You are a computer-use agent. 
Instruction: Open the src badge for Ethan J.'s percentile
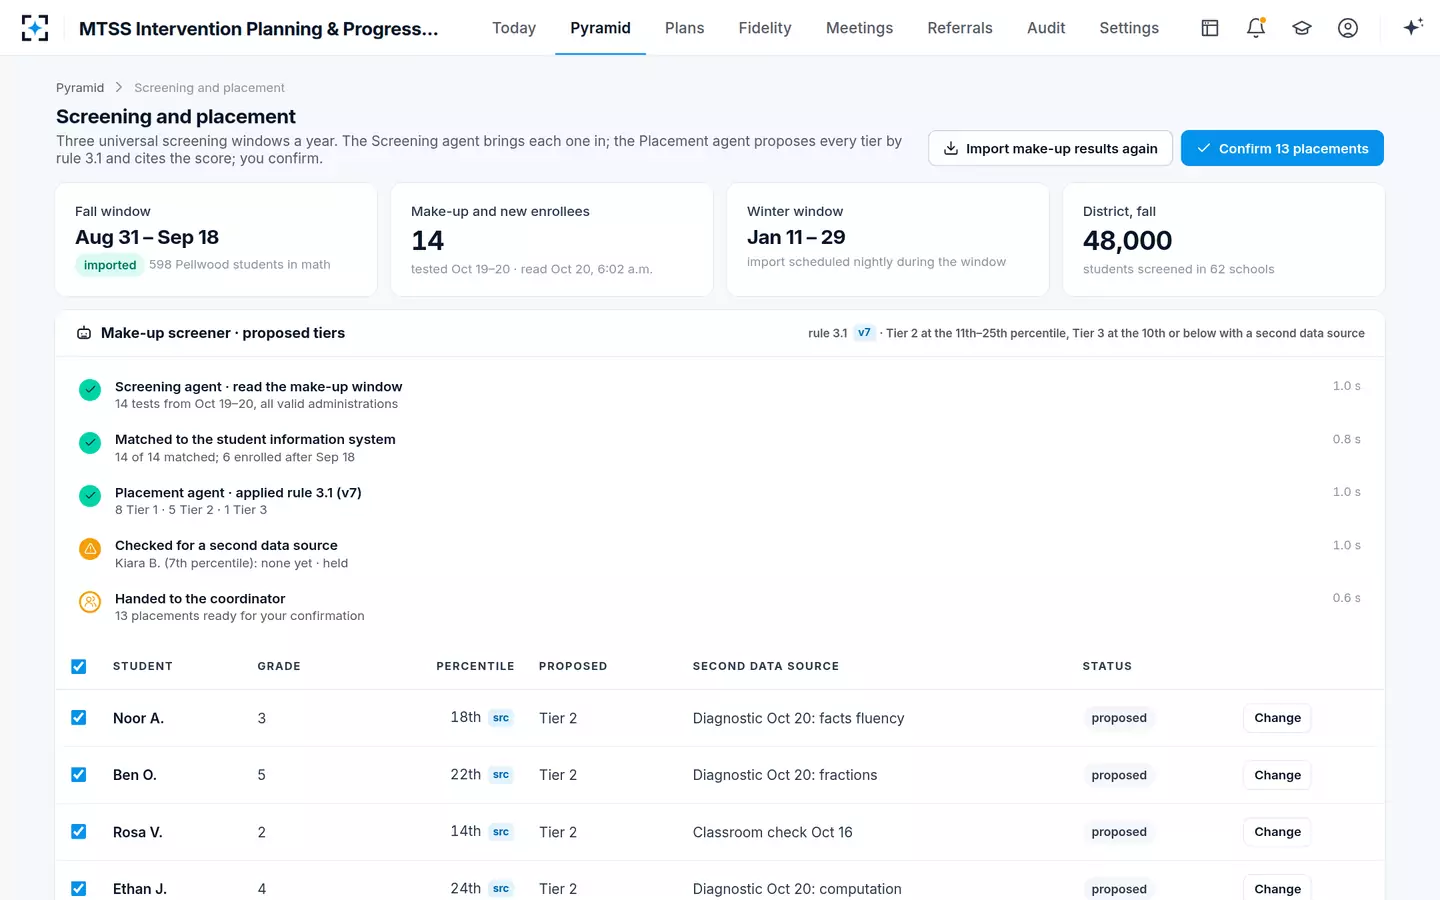pos(501,889)
